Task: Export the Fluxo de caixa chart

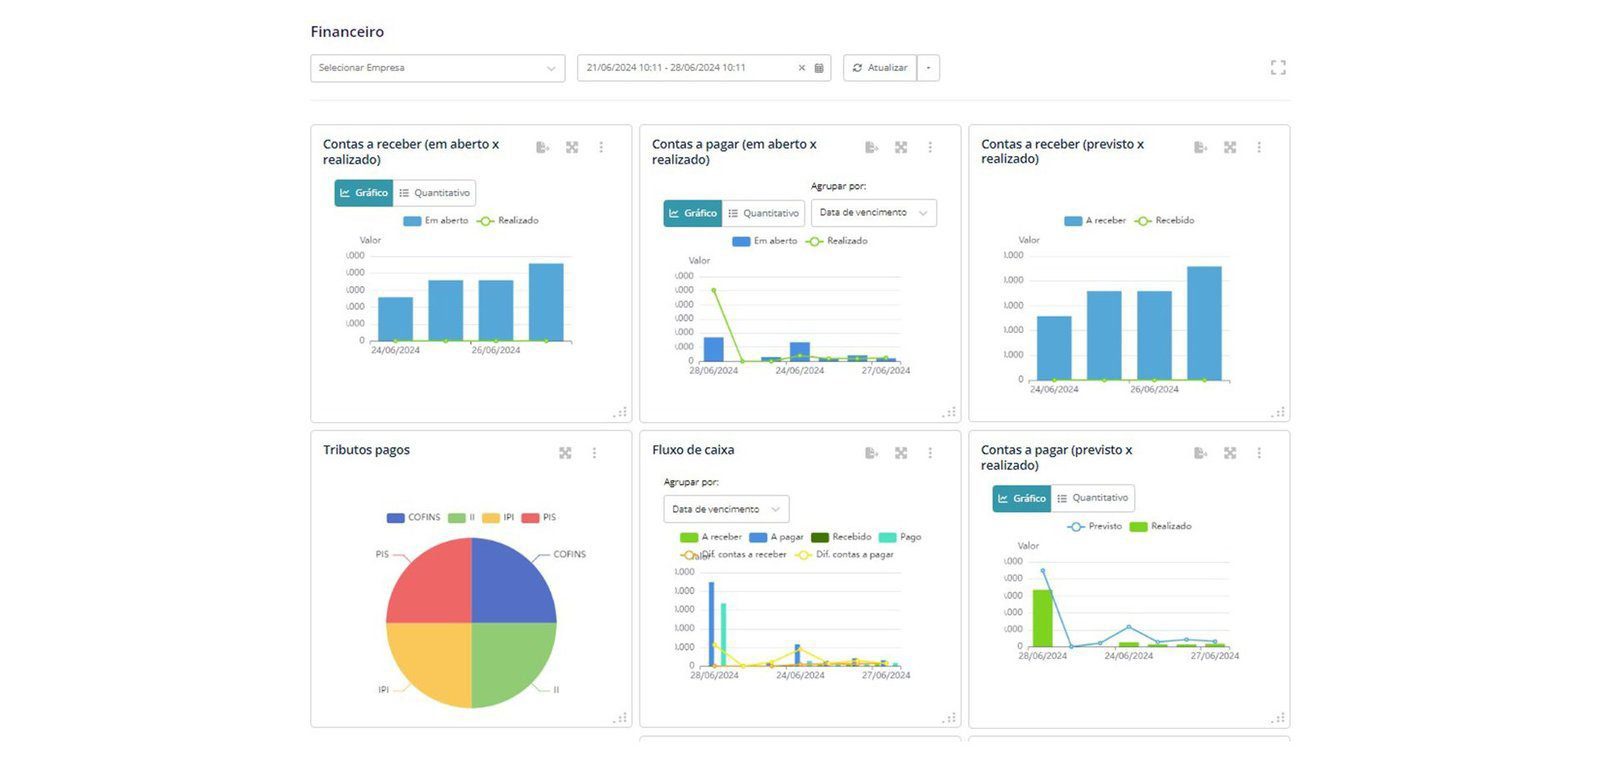Action: click(x=871, y=453)
